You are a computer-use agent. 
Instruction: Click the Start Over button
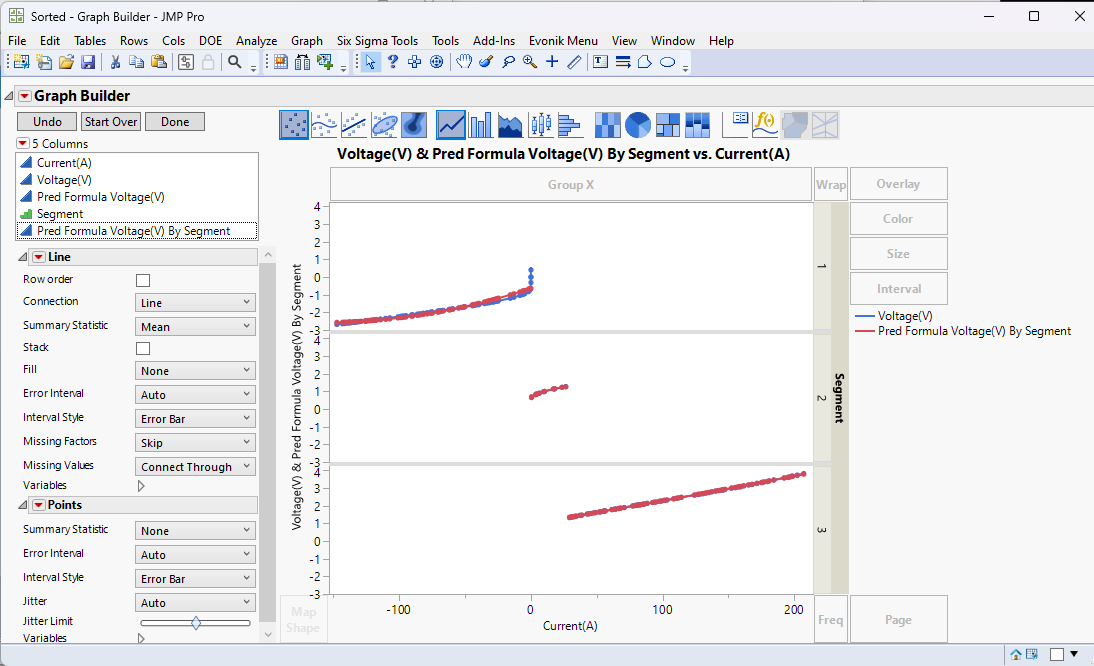coord(110,121)
